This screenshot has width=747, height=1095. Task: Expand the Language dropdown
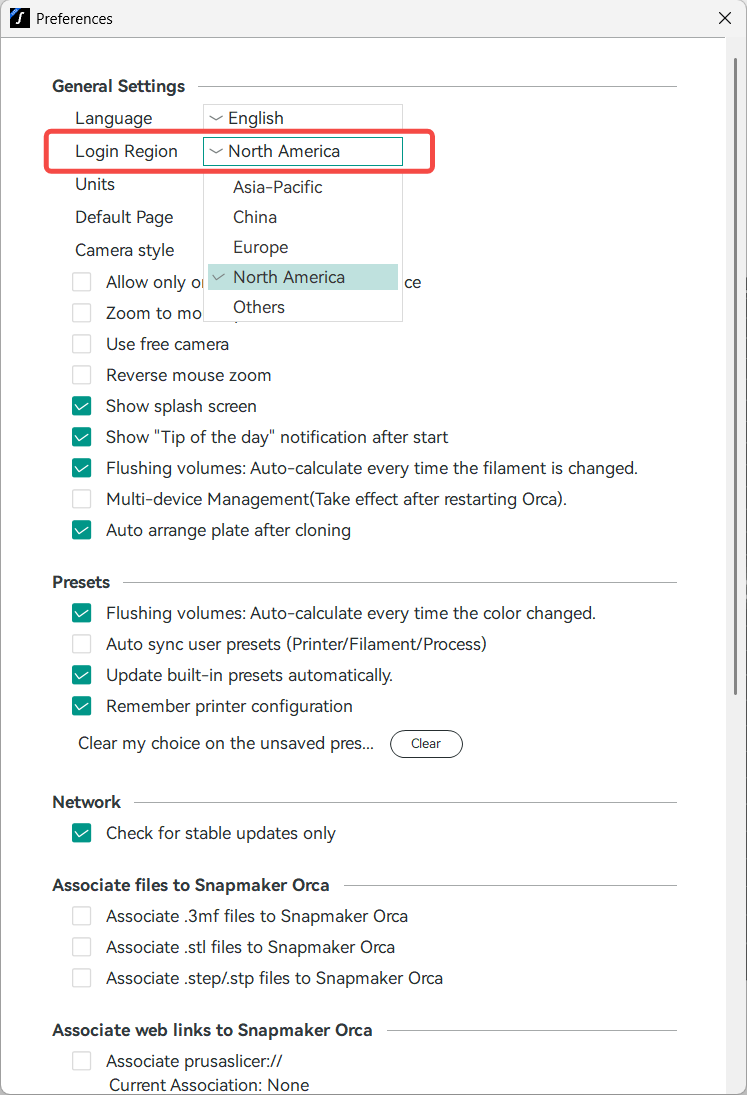coord(302,118)
